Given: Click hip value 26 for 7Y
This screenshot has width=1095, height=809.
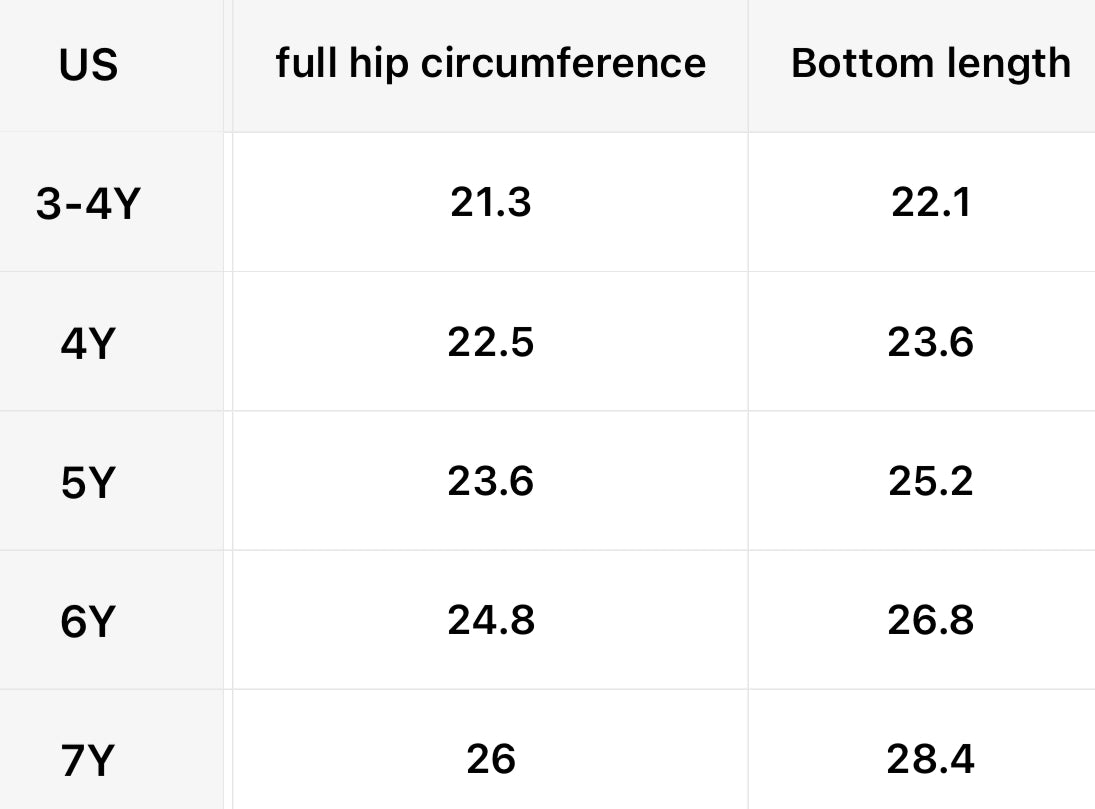Looking at the screenshot, I should 490,760.
